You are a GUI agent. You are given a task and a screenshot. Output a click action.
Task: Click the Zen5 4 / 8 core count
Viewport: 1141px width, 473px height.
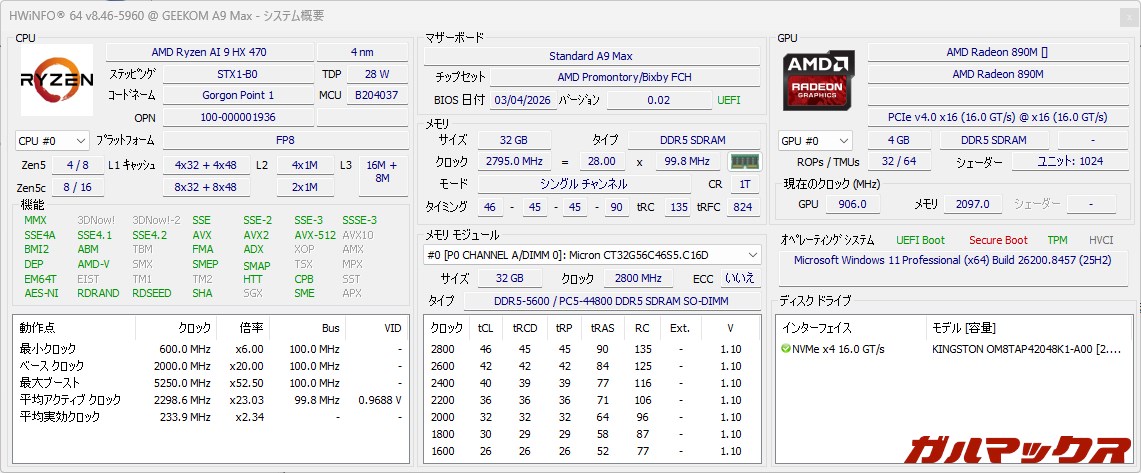[77, 165]
